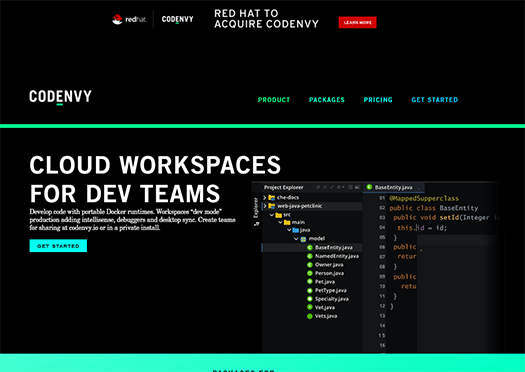Screen dimensions: 525x372
Task: Click the cyan Get Started button
Action: pos(58,246)
